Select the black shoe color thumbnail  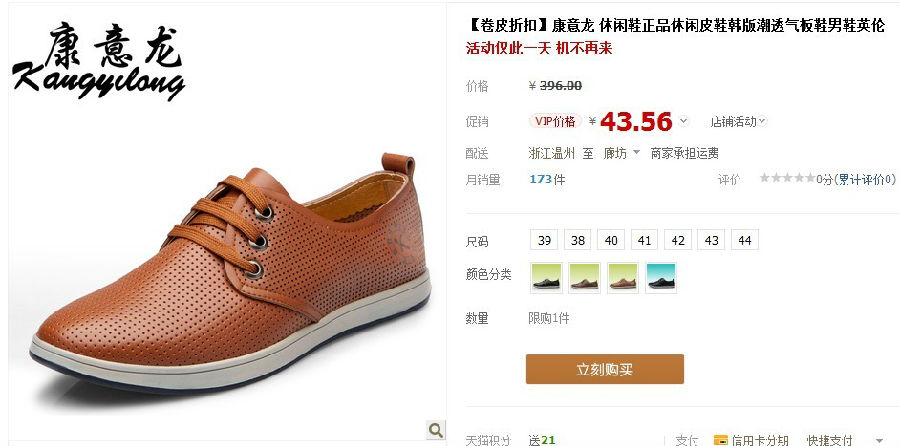click(x=546, y=278)
